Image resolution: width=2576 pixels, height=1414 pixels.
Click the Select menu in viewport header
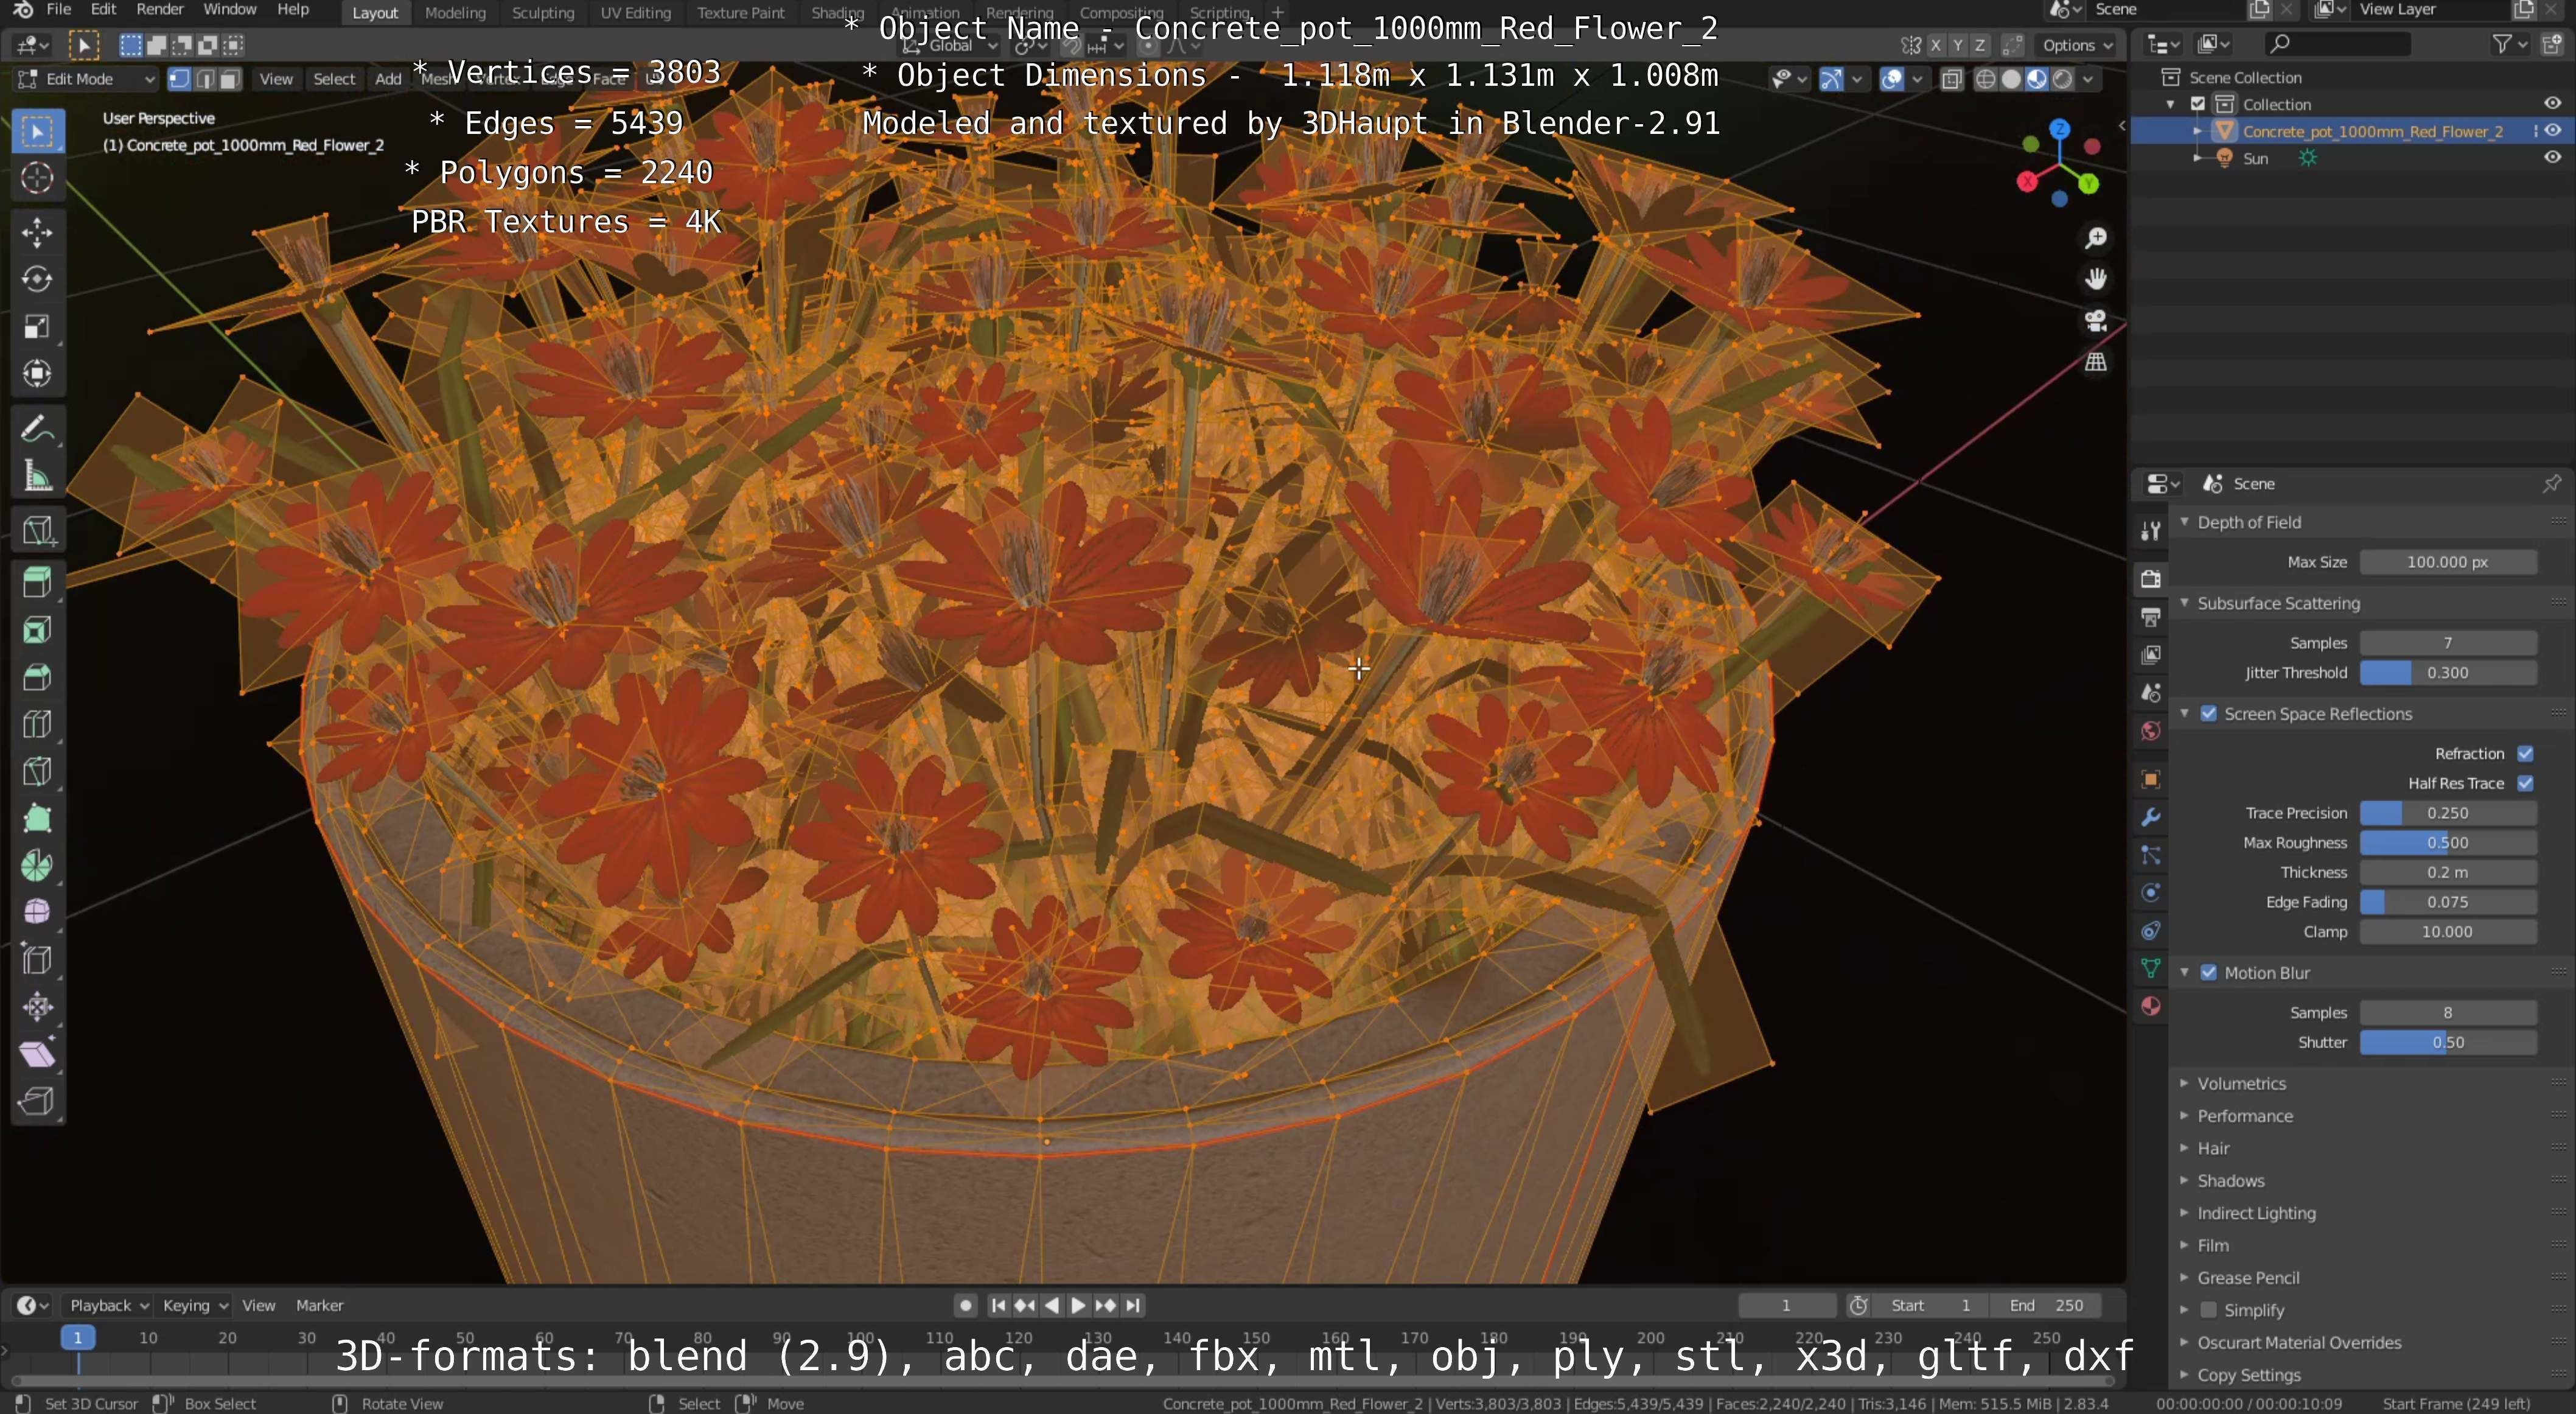point(334,79)
